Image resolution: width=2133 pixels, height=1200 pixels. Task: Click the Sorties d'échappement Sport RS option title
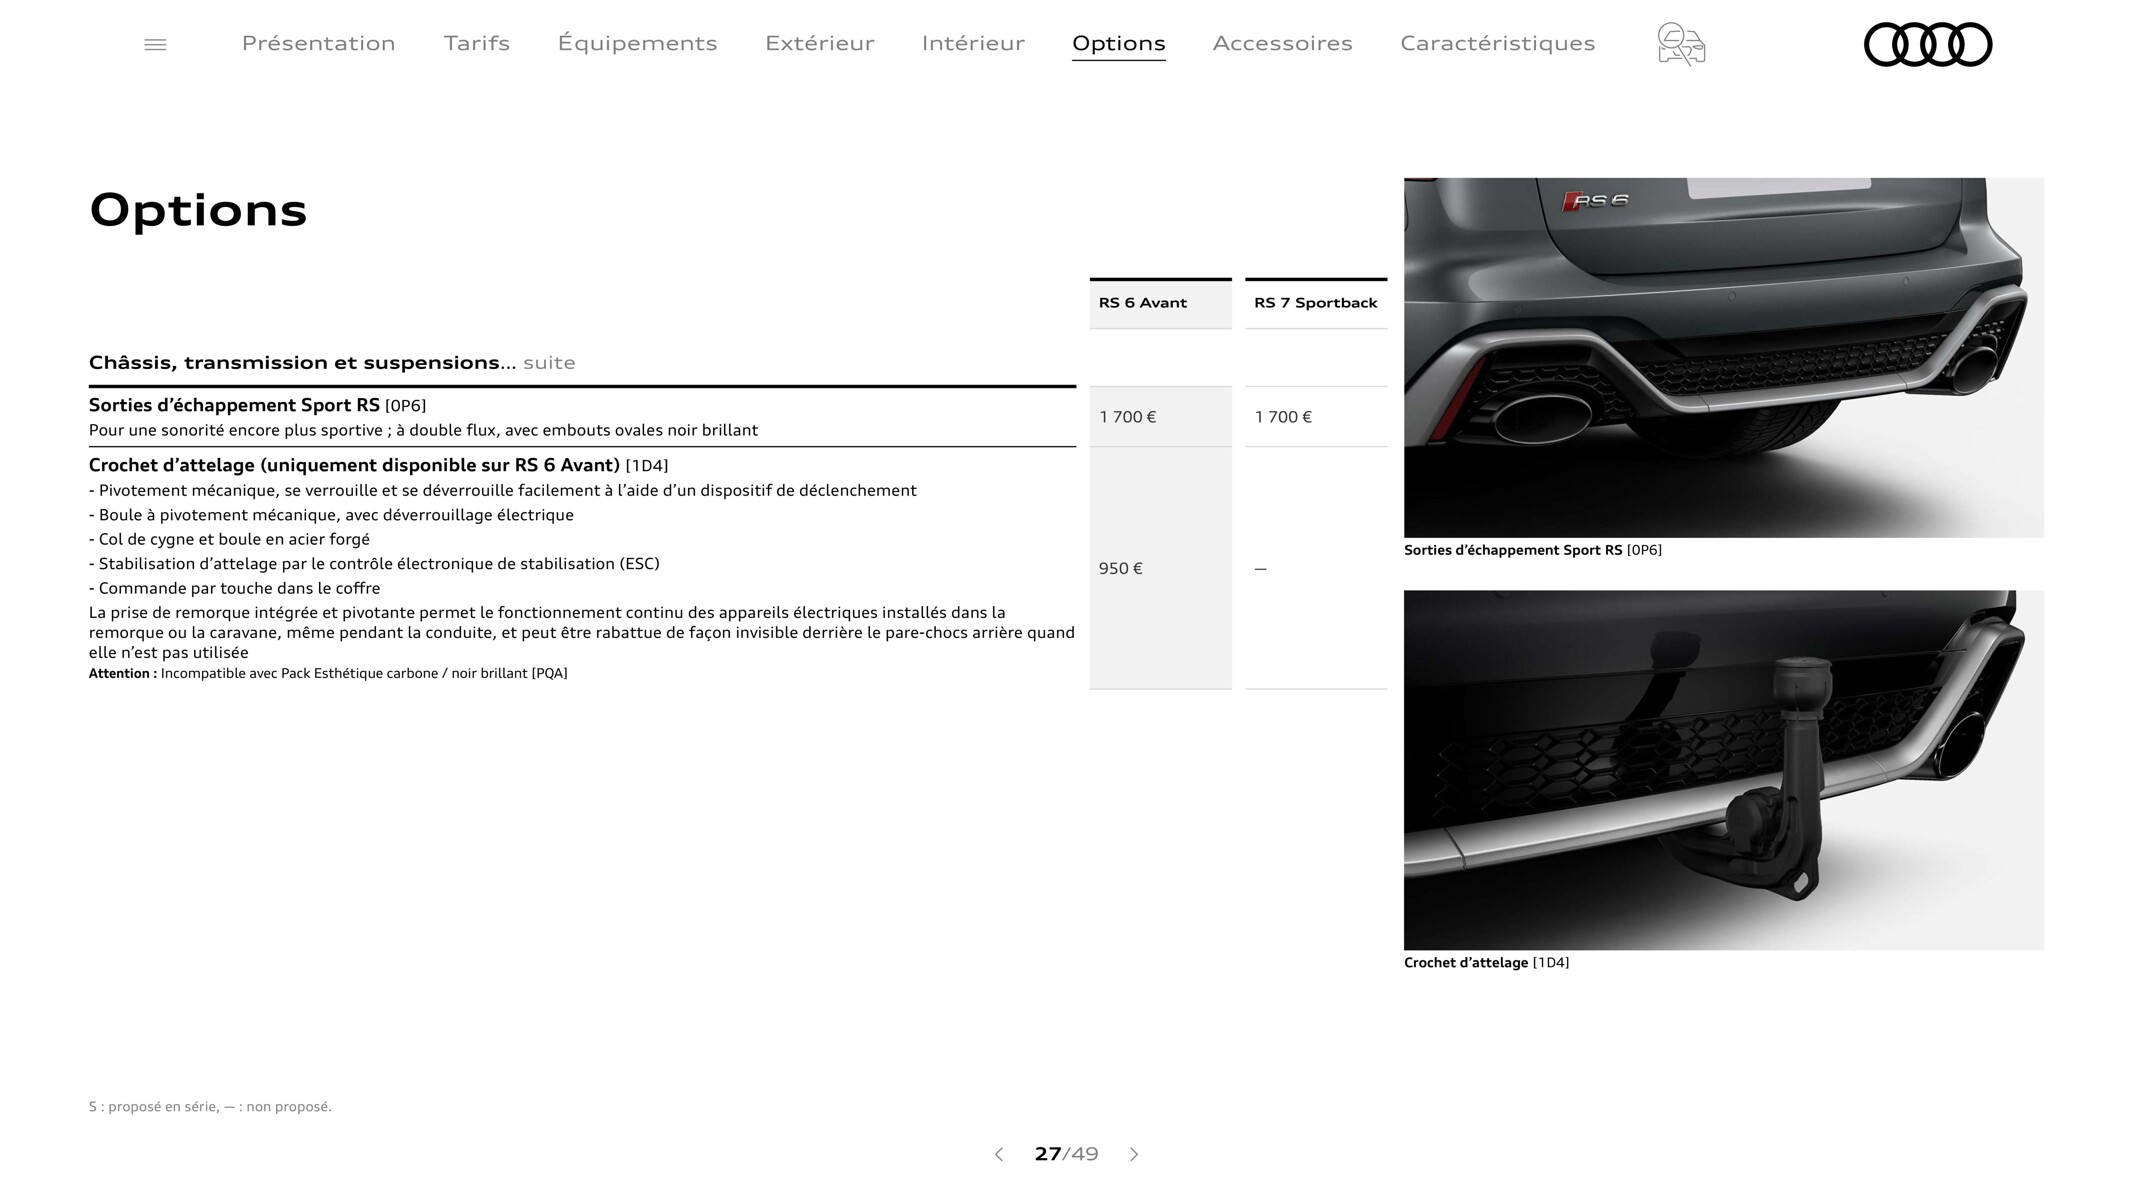tap(257, 405)
